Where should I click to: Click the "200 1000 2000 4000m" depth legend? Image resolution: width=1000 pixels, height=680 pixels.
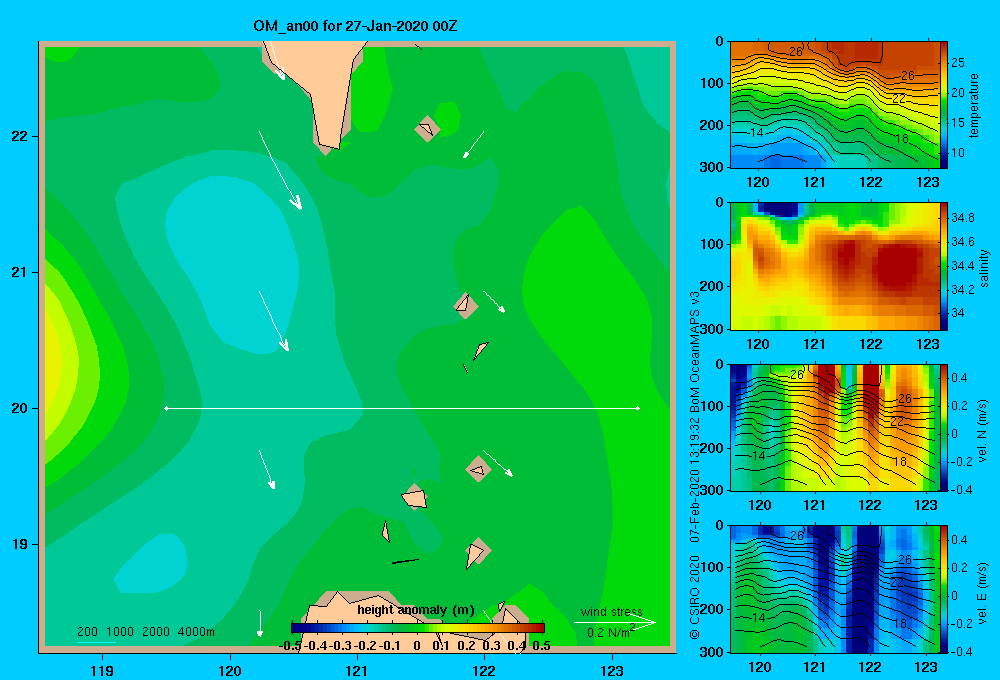coord(145,632)
